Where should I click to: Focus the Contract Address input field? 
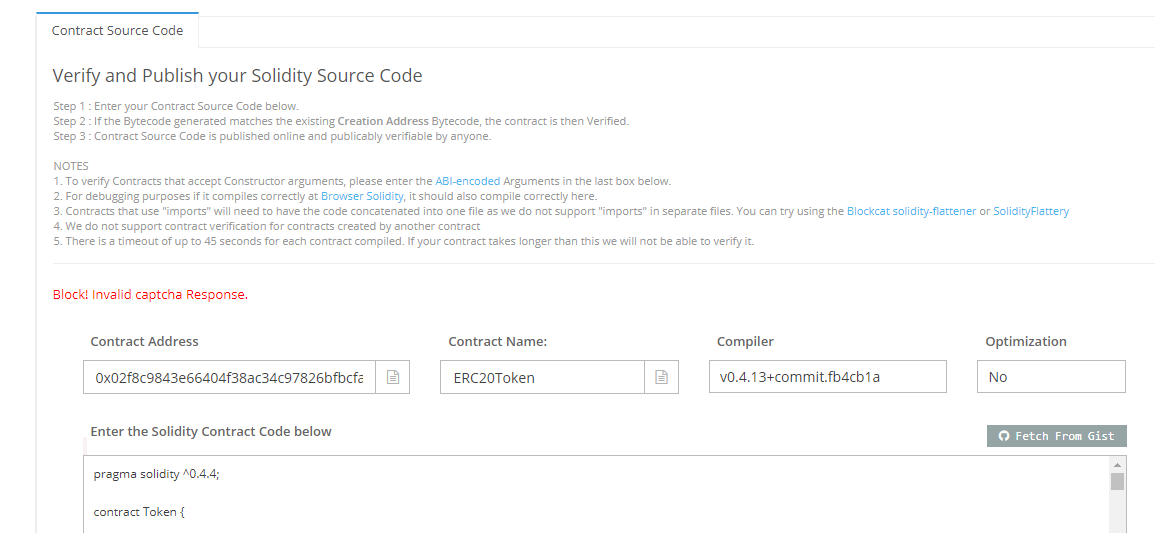(x=229, y=377)
